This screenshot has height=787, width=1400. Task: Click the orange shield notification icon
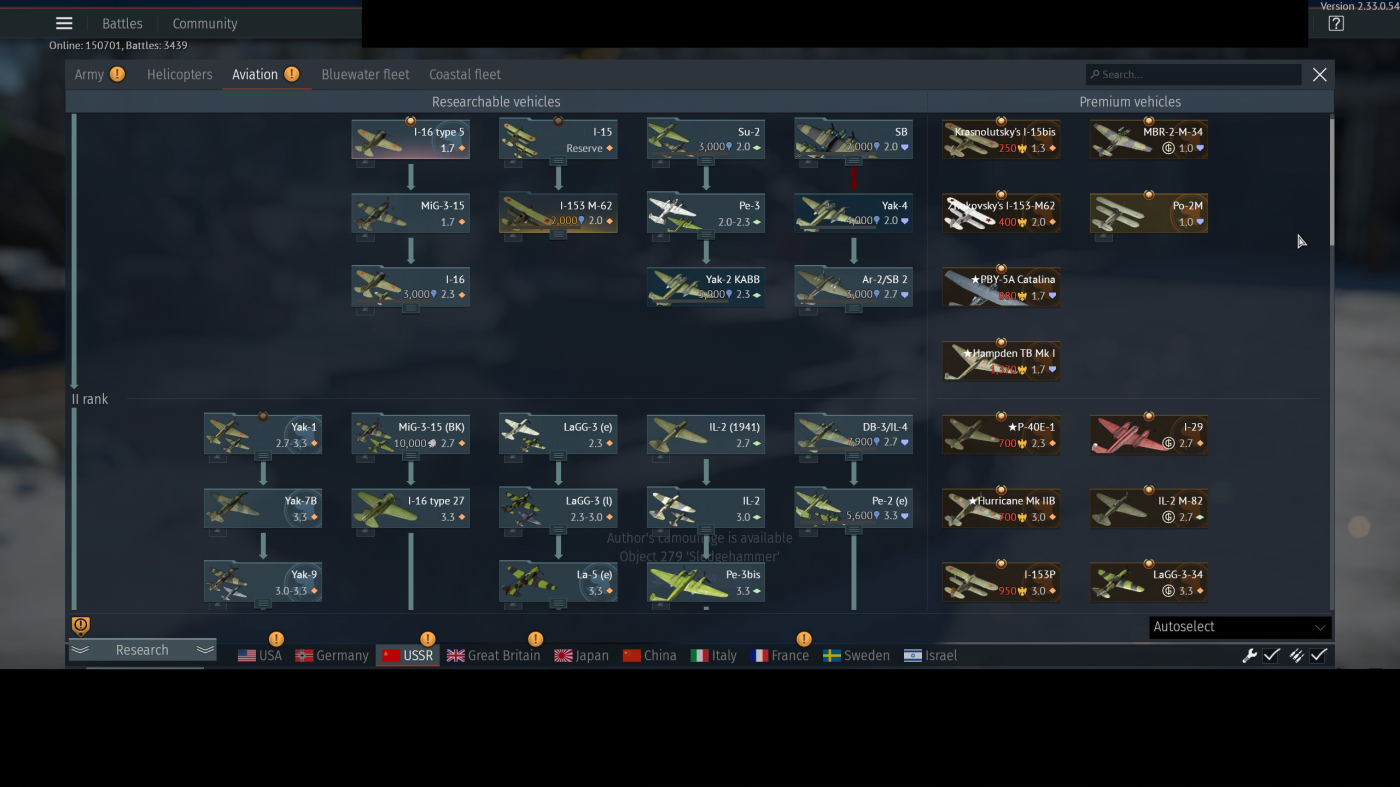tap(81, 626)
